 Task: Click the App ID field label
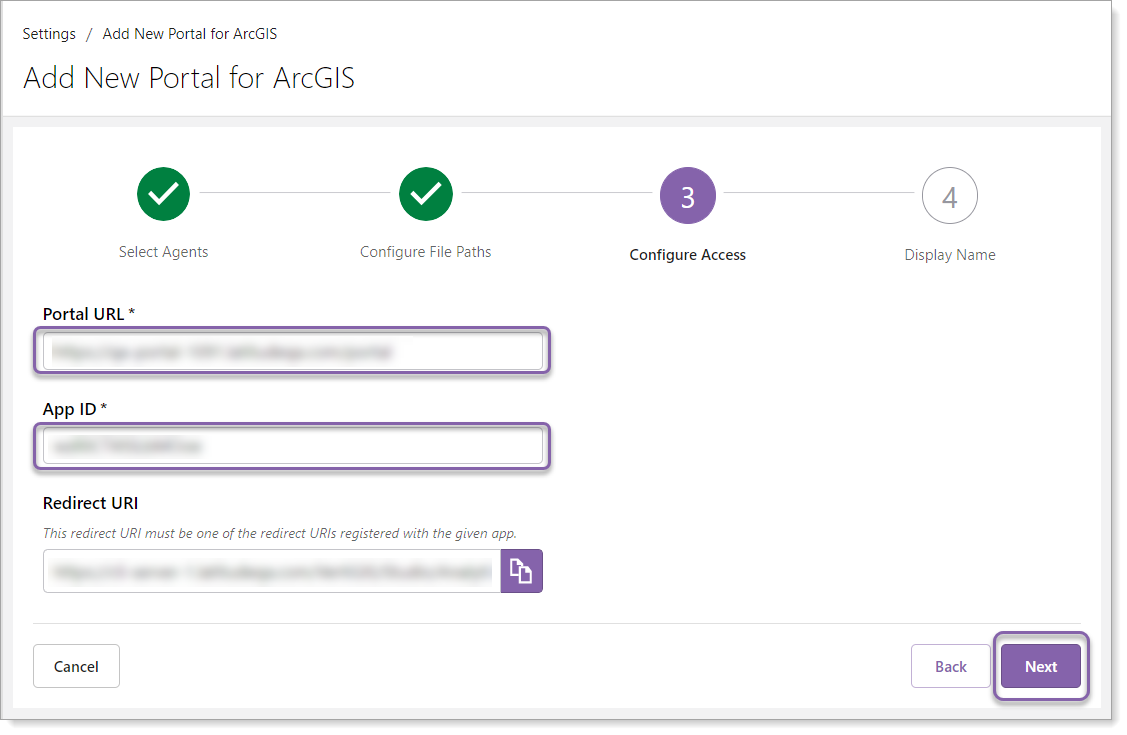click(74, 409)
